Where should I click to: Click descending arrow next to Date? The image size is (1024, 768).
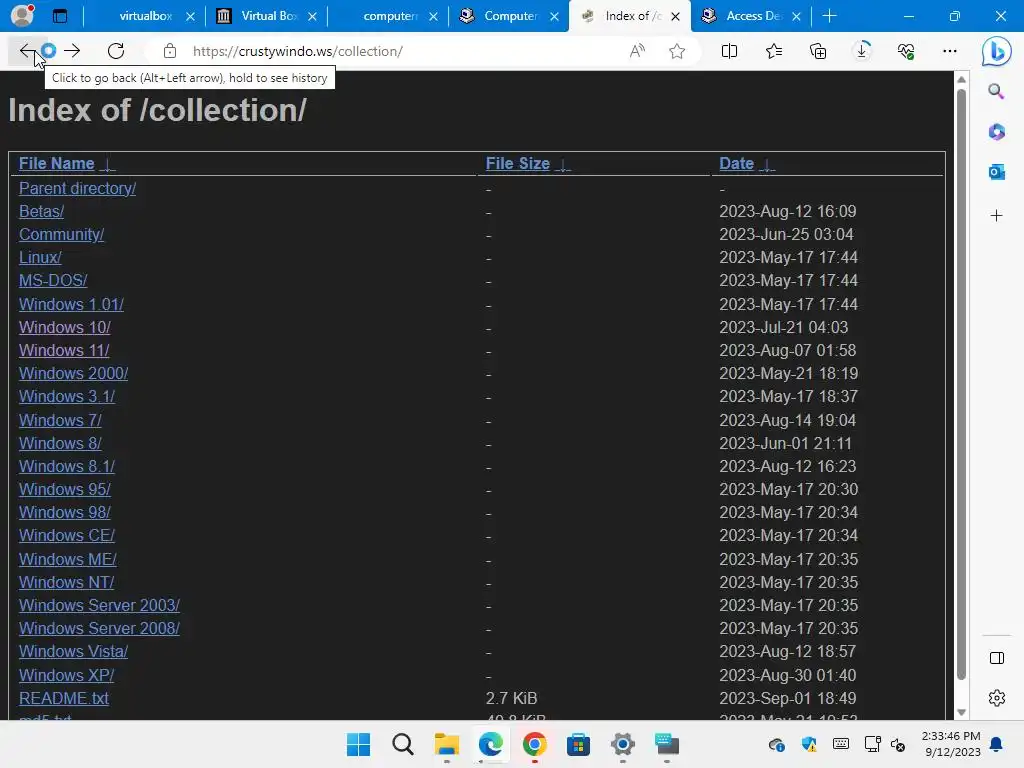click(767, 165)
